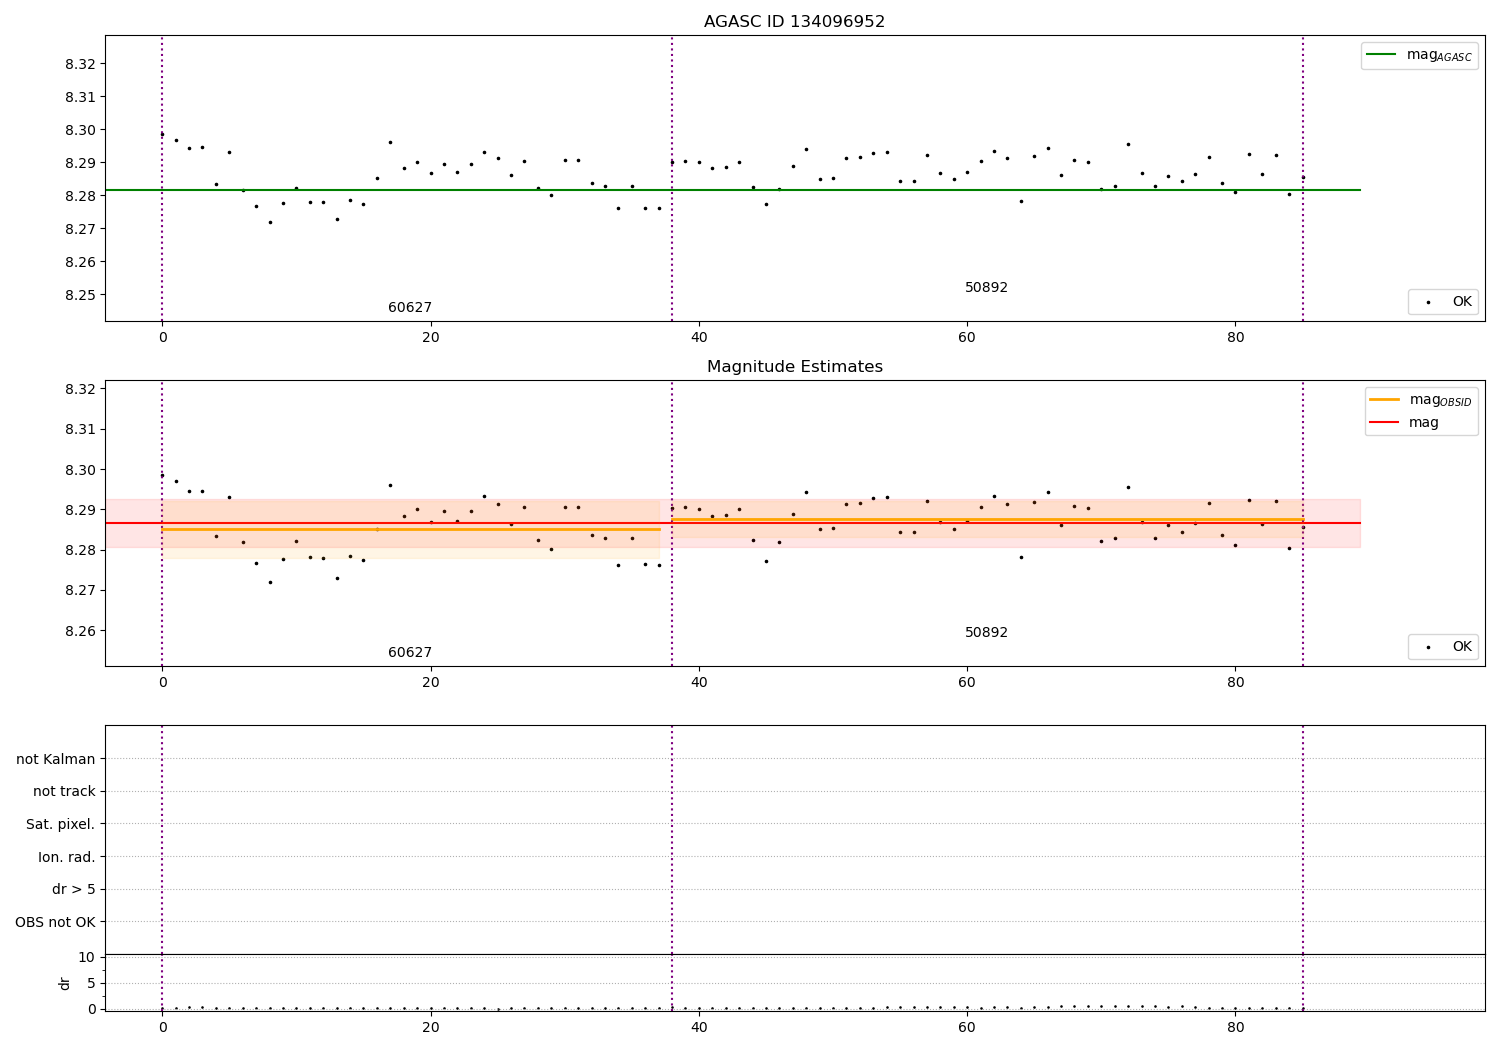Click the OK legend in the top plot
The width and height of the screenshot is (1500, 1050).
pyautogui.click(x=1443, y=301)
